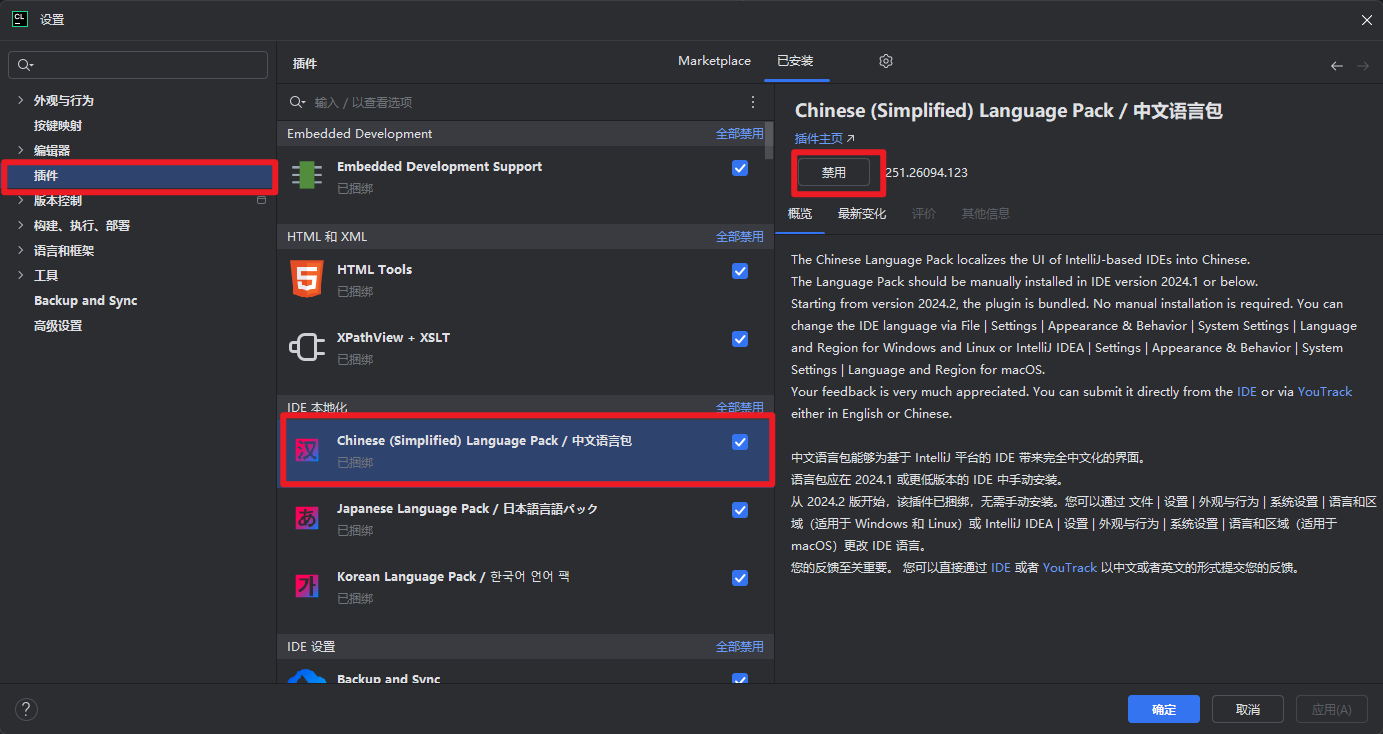Toggle the Backup and Sync plugin checkbox

740,679
